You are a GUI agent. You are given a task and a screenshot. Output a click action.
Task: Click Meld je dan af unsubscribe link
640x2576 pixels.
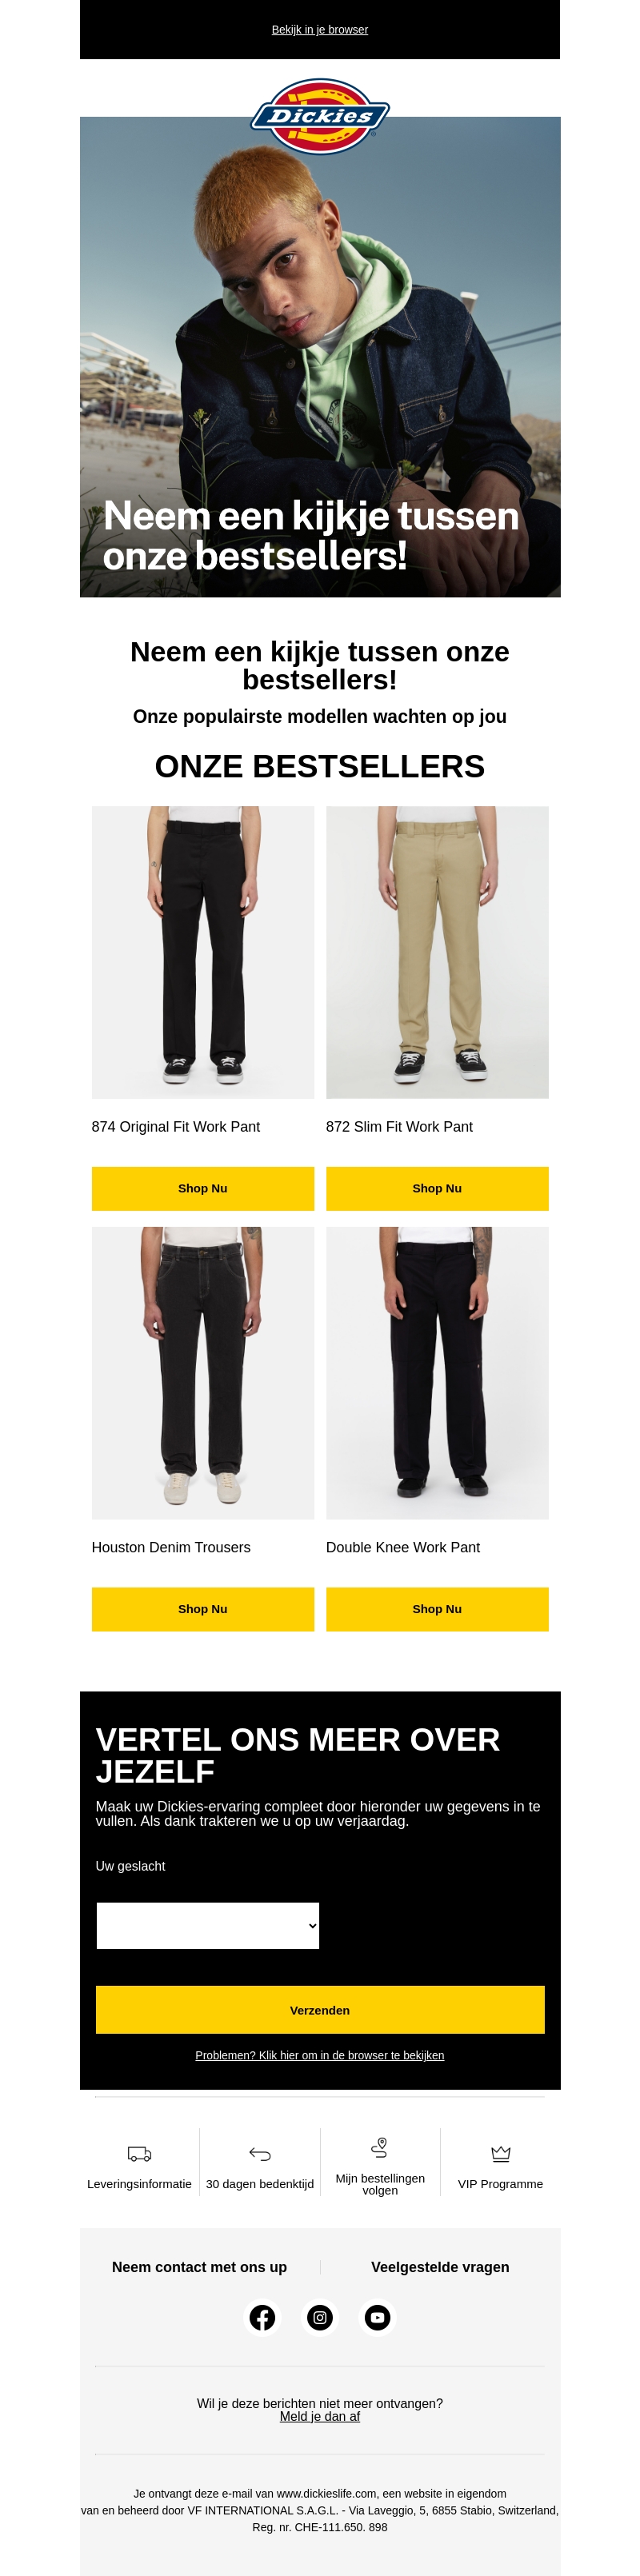point(320,2416)
